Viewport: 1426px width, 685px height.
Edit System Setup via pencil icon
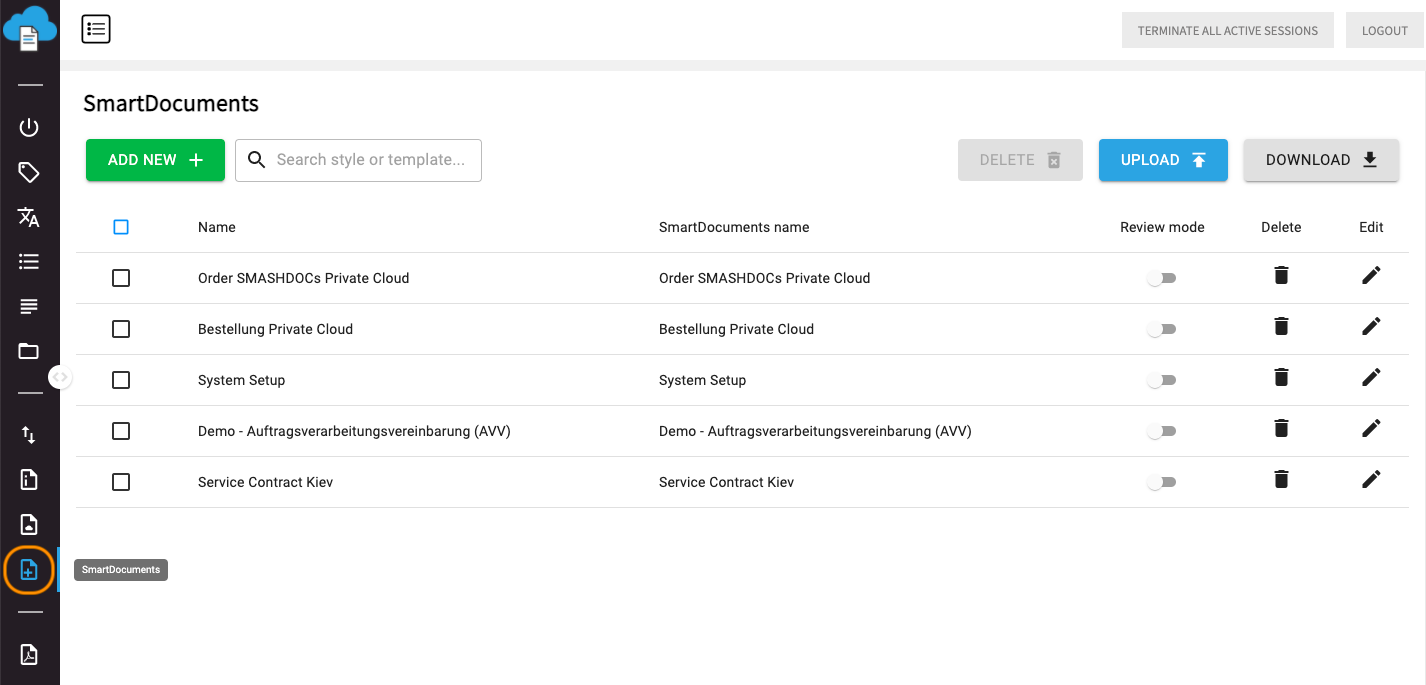(x=1371, y=377)
